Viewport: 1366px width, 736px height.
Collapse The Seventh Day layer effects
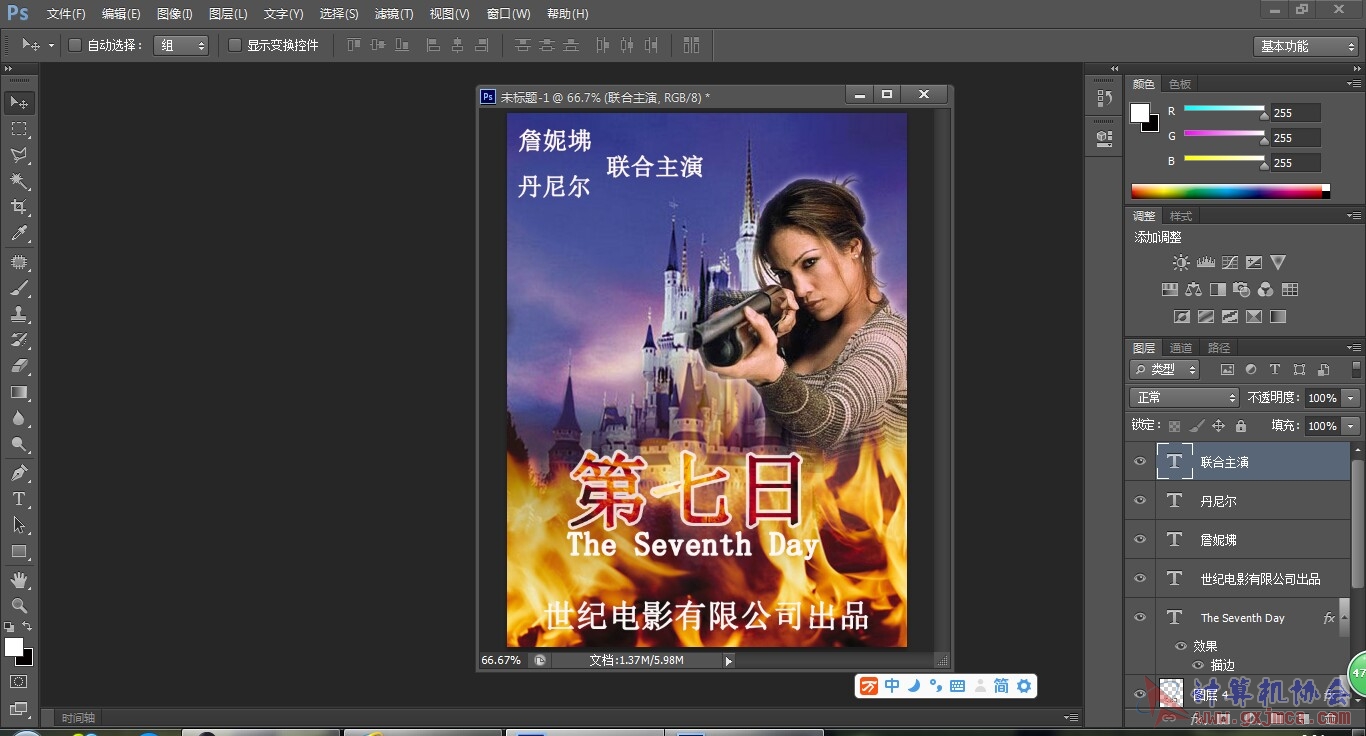pyautogui.click(x=1344, y=618)
